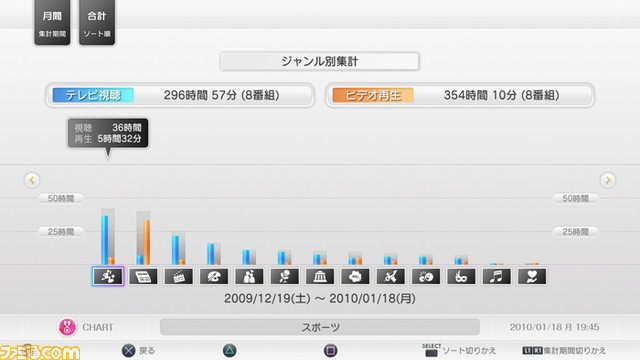640x360 pixels.
Task: Go to next period with right arrow
Action: (608, 180)
